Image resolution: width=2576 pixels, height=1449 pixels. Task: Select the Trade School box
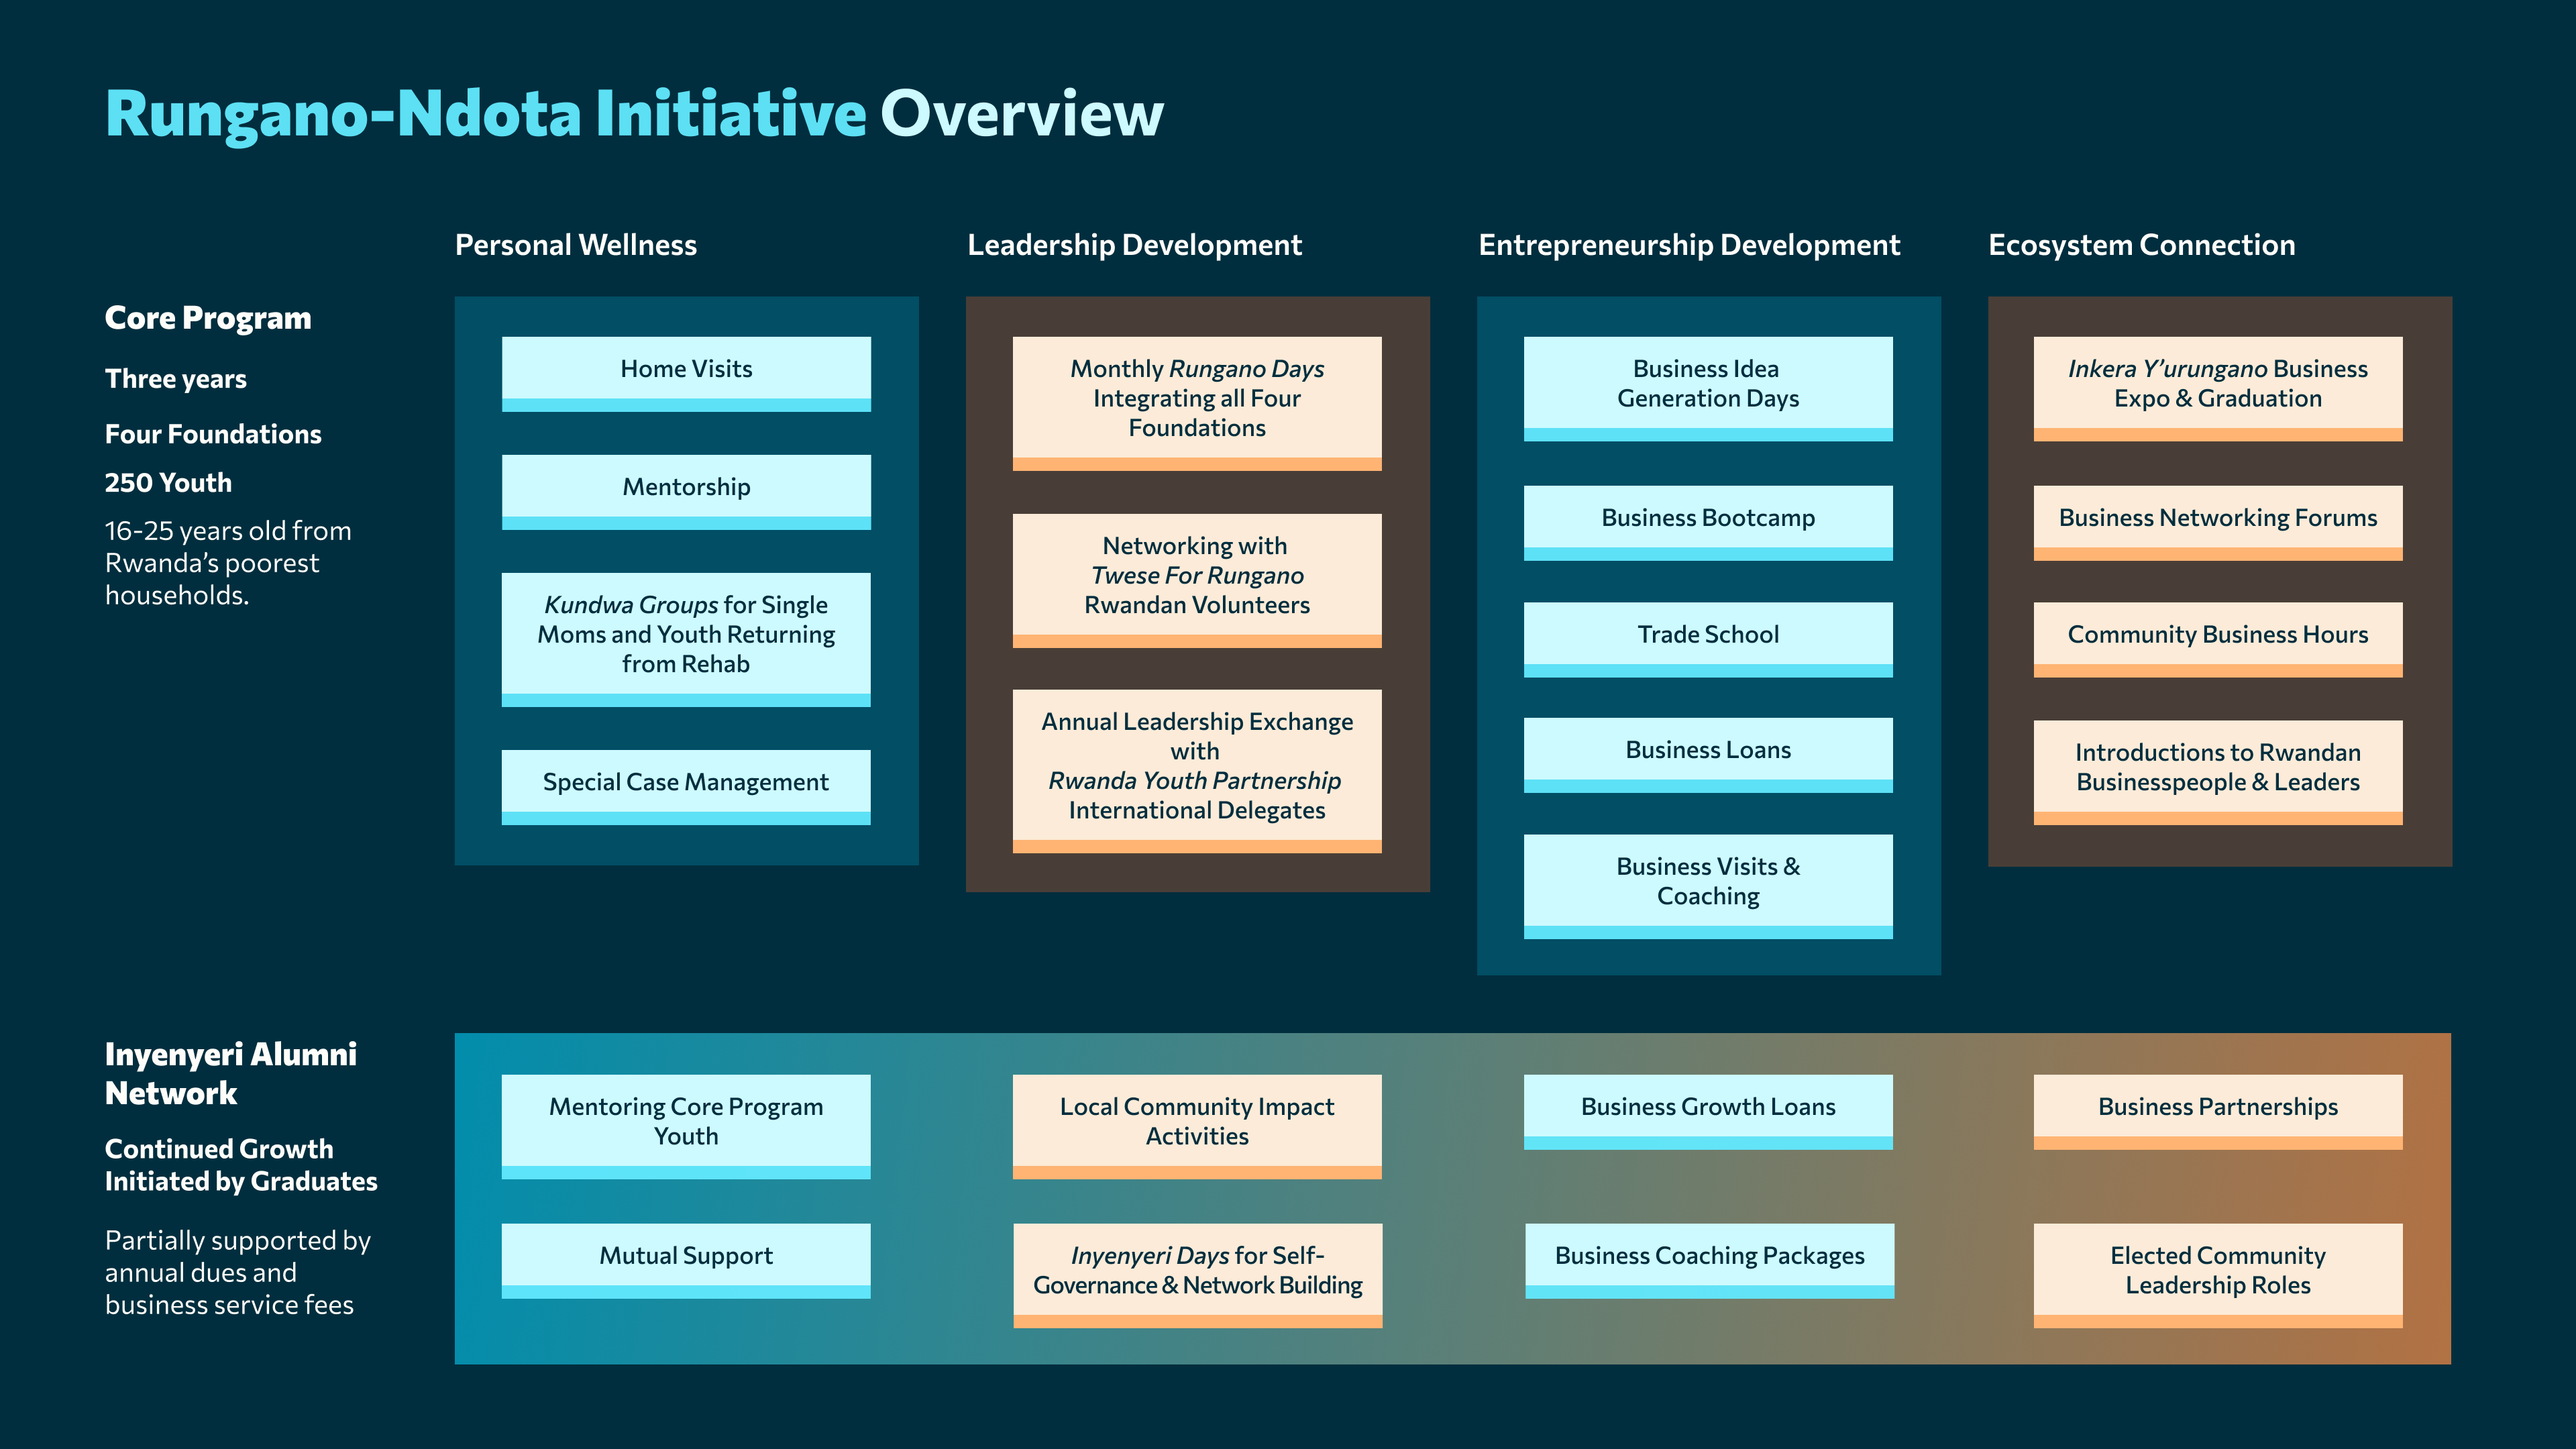(x=1708, y=637)
